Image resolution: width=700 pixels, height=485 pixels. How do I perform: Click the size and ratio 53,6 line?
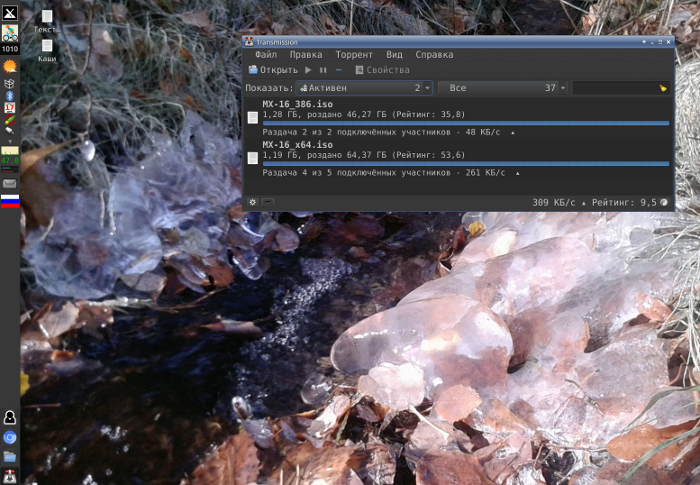[363, 155]
